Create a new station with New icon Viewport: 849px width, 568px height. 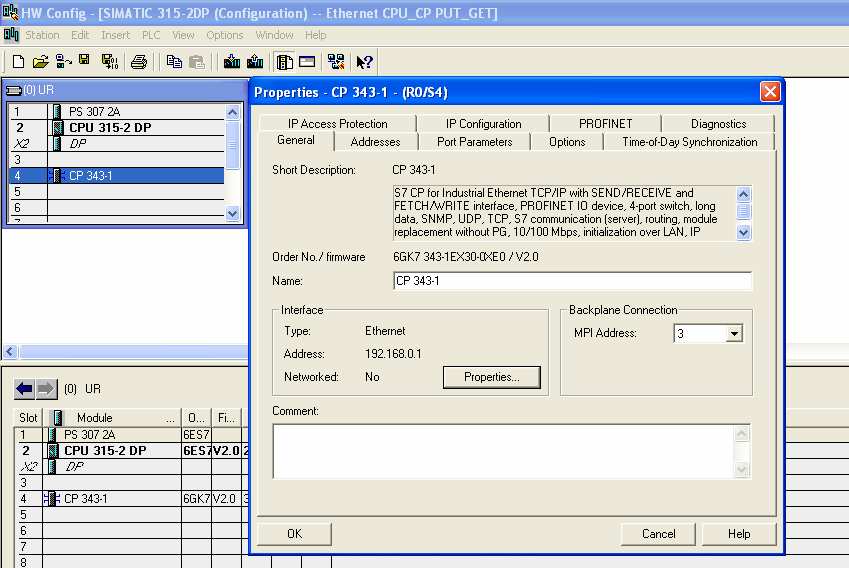[x=18, y=62]
